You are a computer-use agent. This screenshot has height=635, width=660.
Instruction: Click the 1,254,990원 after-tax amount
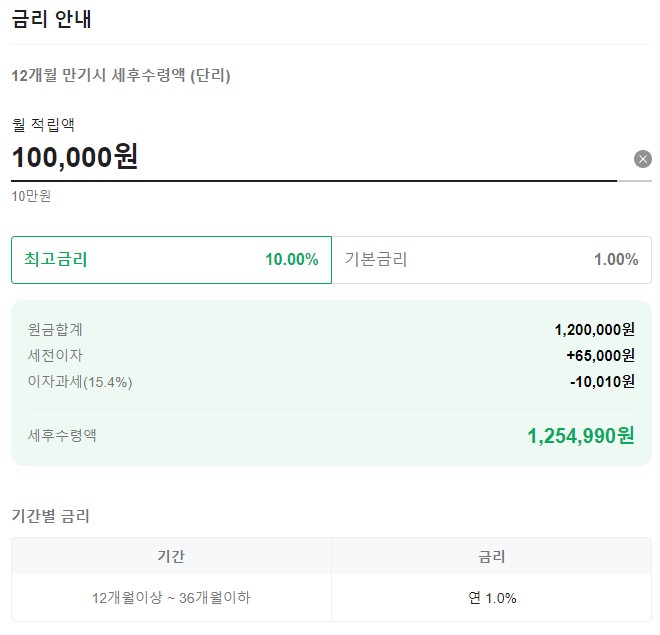(580, 436)
